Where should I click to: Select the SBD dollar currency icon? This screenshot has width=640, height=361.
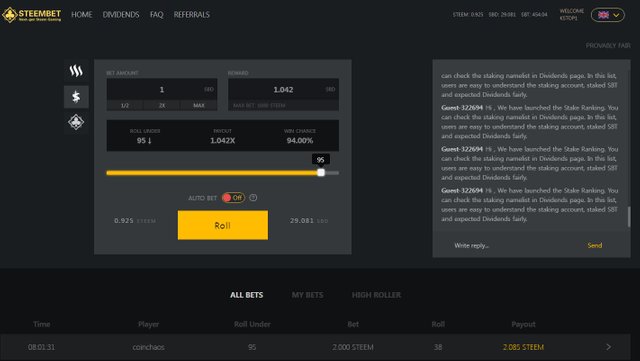point(76,97)
